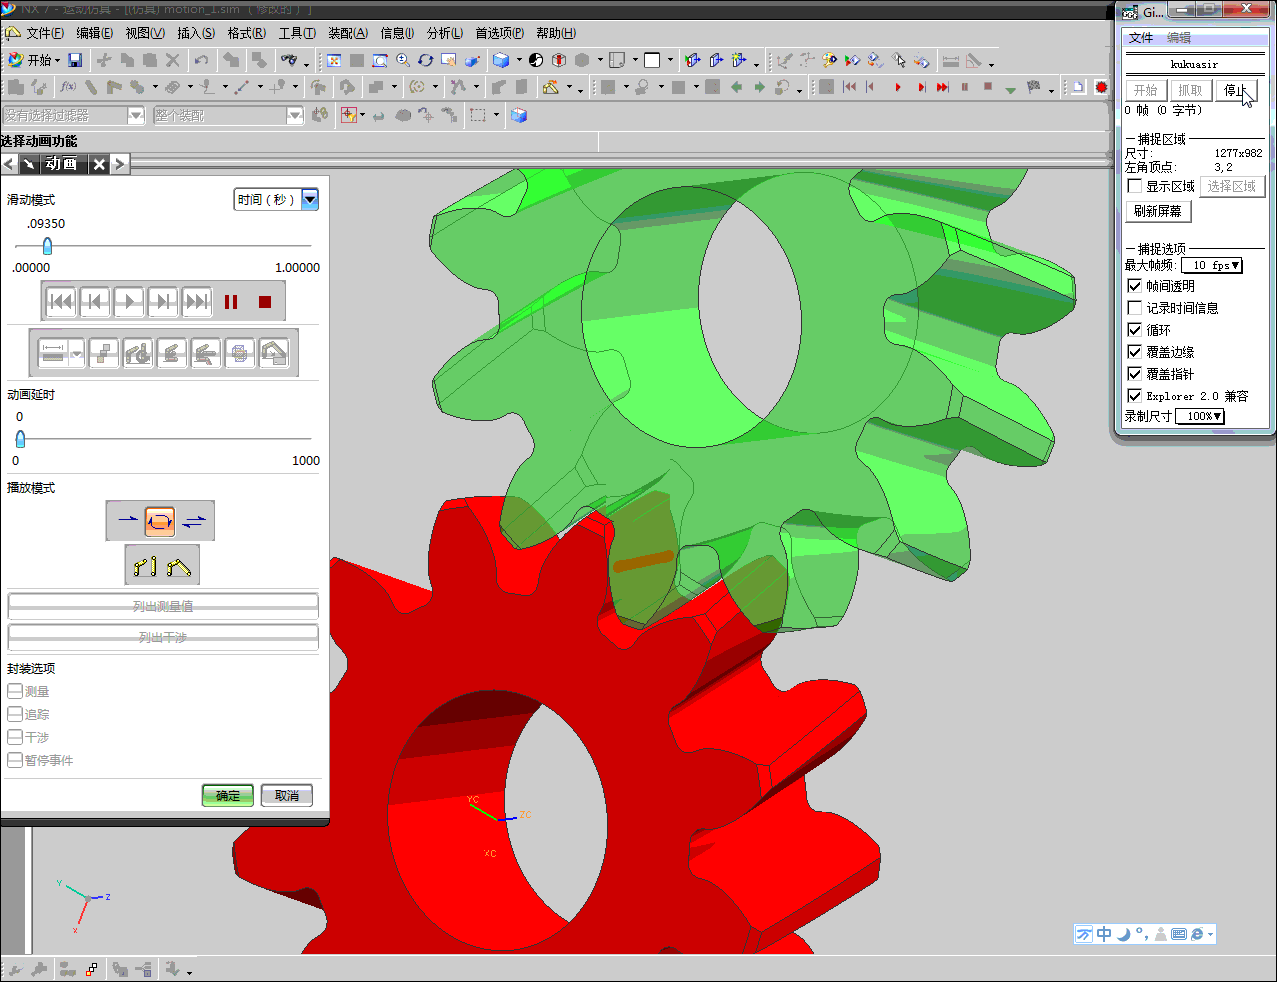Screen dimensions: 1277x982
Task: Open the 首选项(P) menu
Action: (x=500, y=33)
